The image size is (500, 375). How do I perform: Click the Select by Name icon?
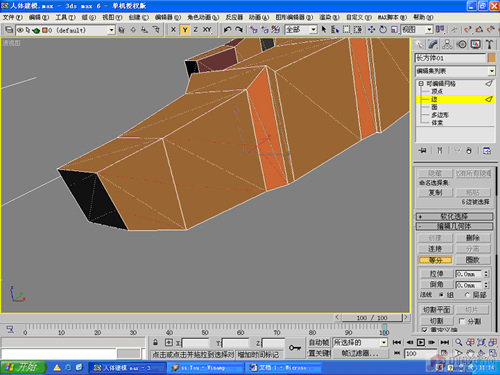(335, 30)
